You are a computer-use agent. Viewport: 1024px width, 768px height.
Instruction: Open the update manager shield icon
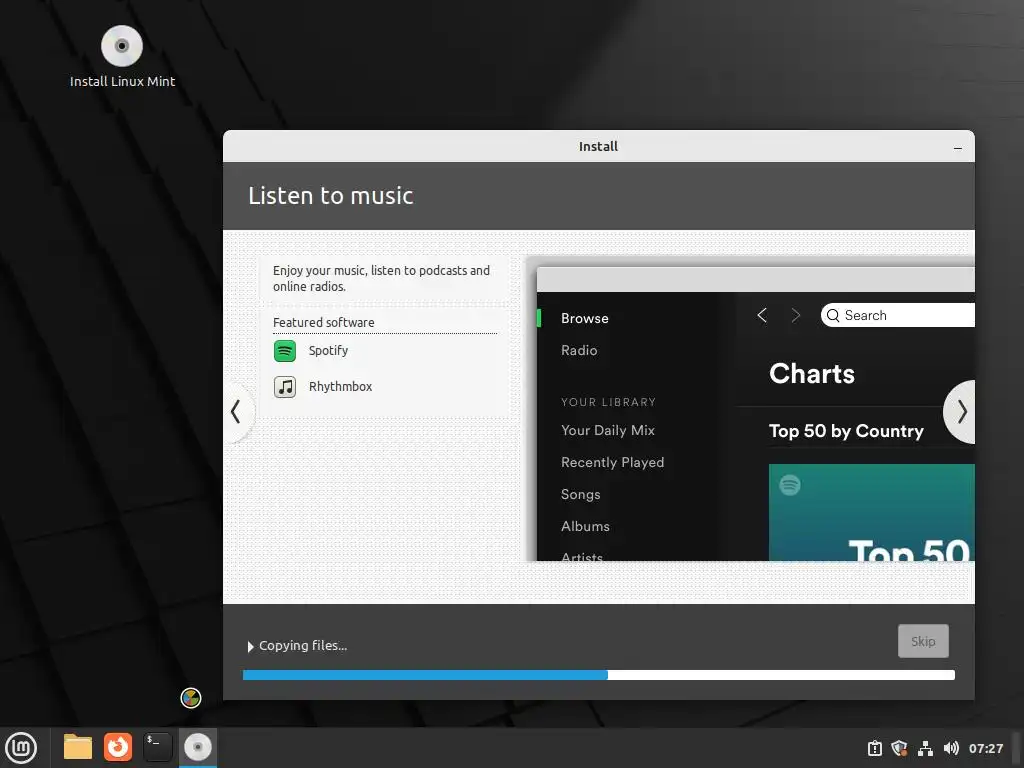[899, 748]
